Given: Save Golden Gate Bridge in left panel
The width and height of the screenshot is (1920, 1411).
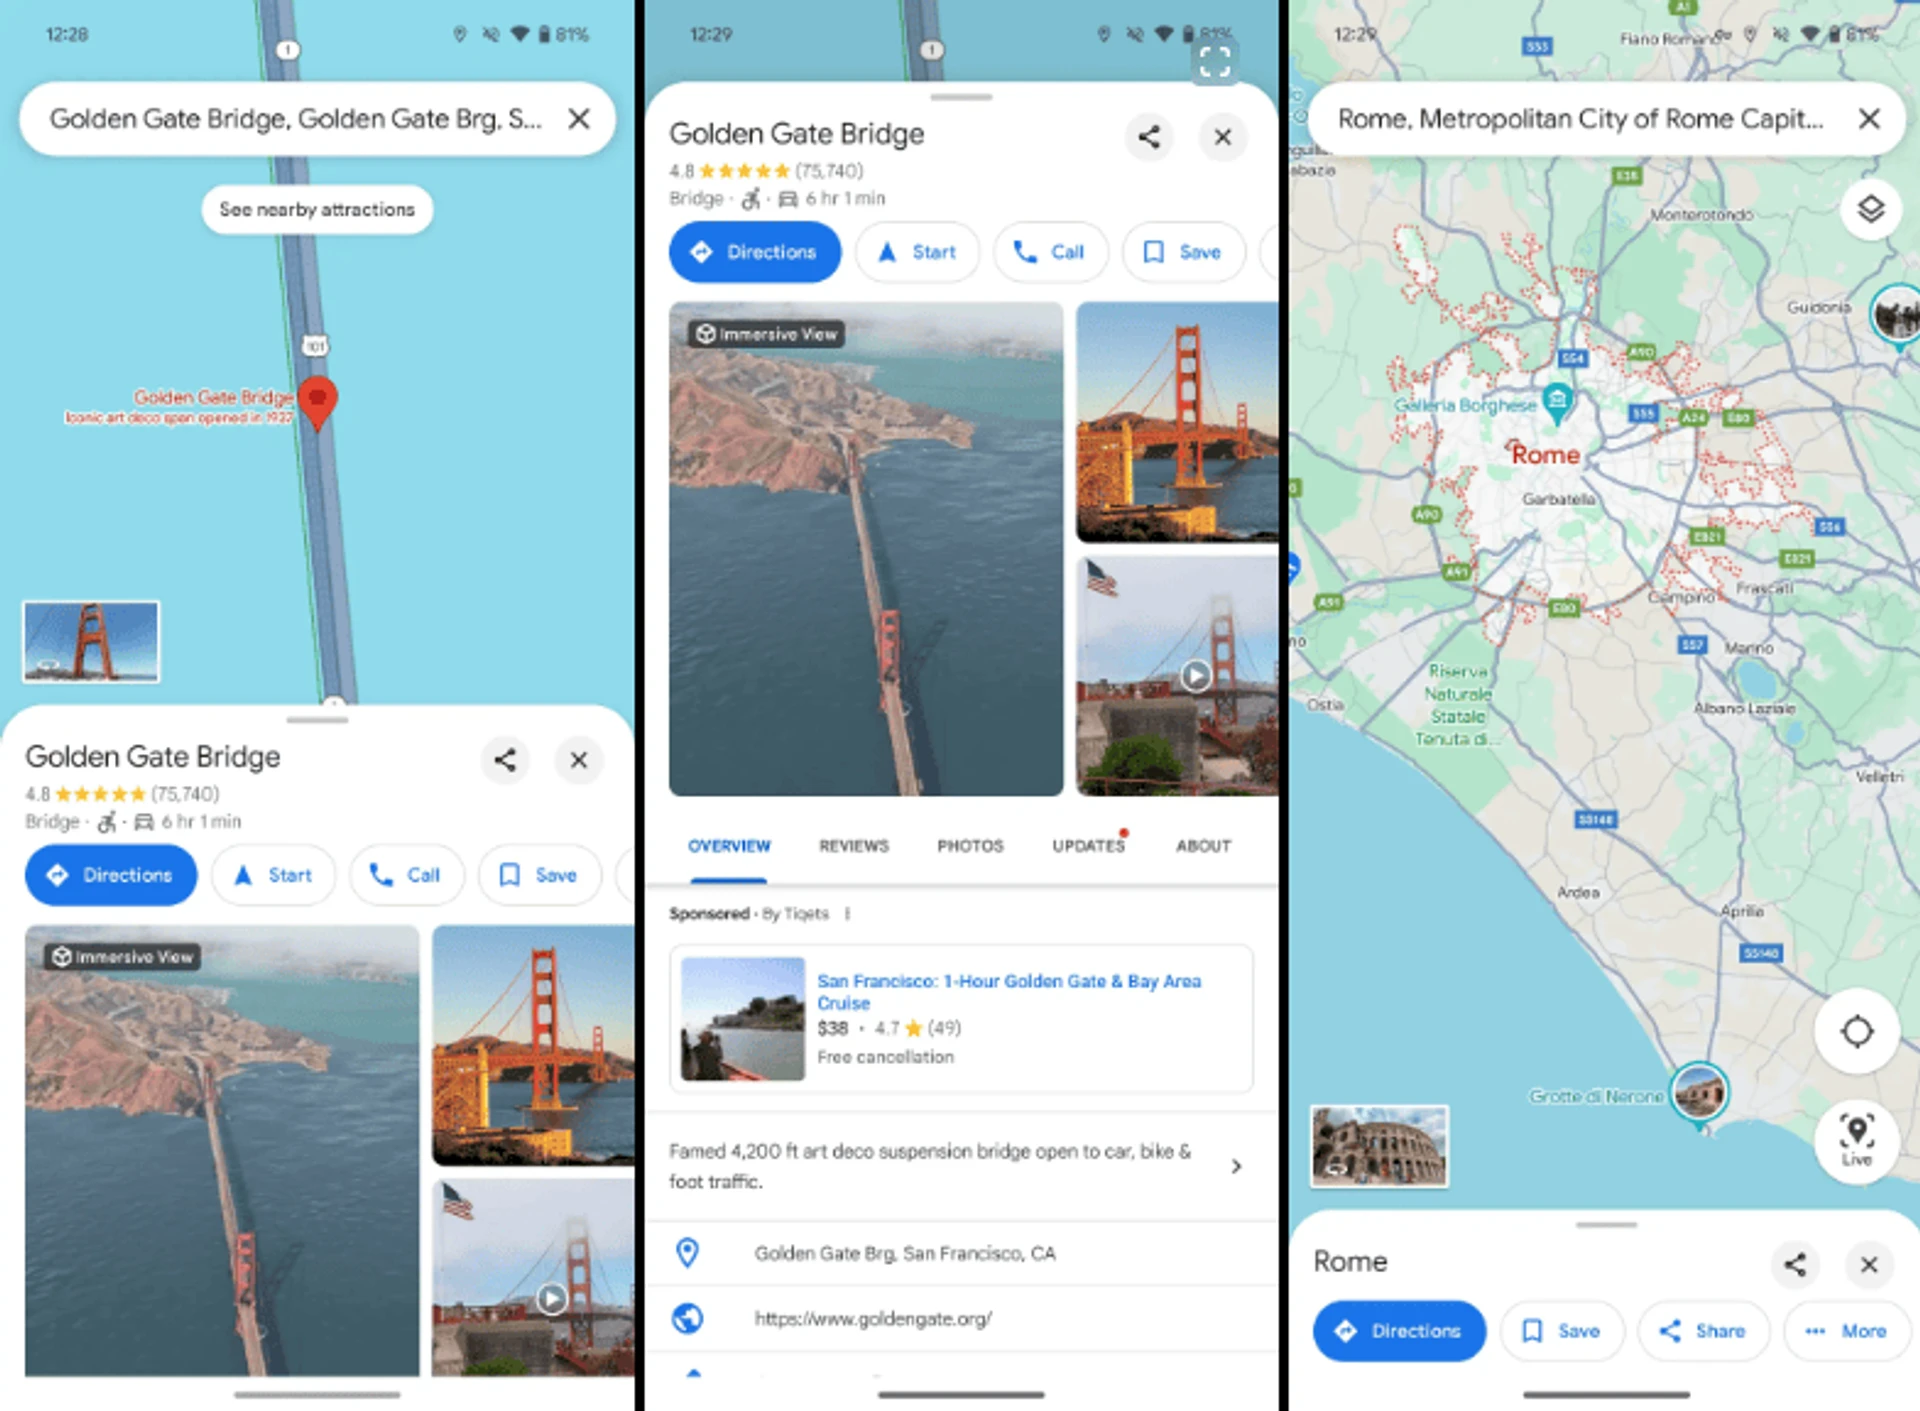Looking at the screenshot, I should tap(539, 875).
